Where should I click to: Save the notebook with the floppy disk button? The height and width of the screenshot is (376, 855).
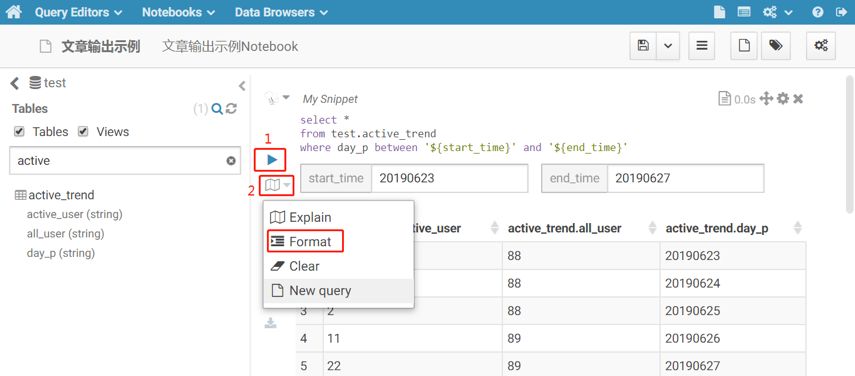(x=643, y=46)
